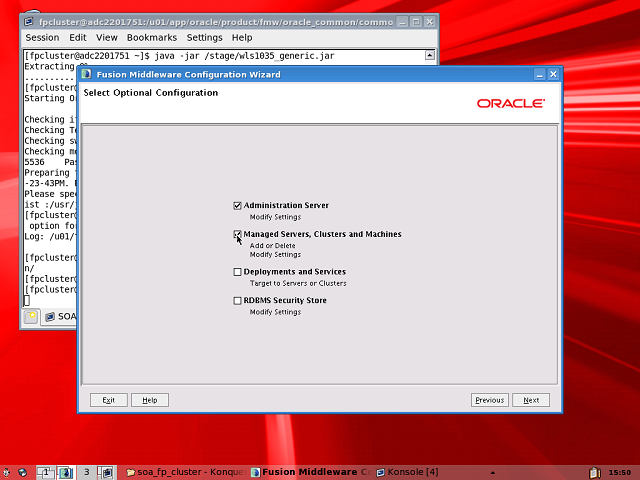The height and width of the screenshot is (480, 640).
Task: Open the Settings menu in Konsole
Action: 204,38
